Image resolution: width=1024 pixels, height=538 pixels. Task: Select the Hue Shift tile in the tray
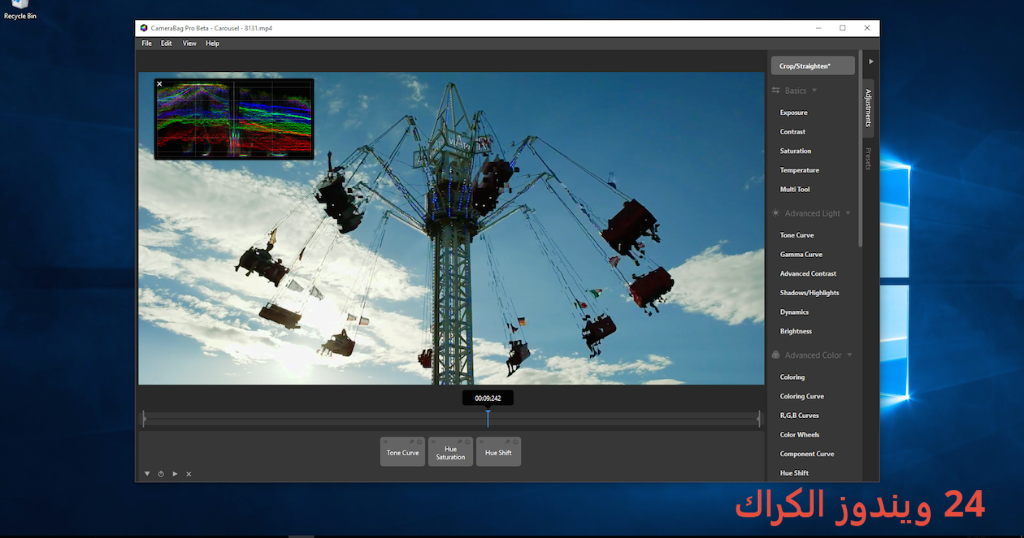point(498,452)
